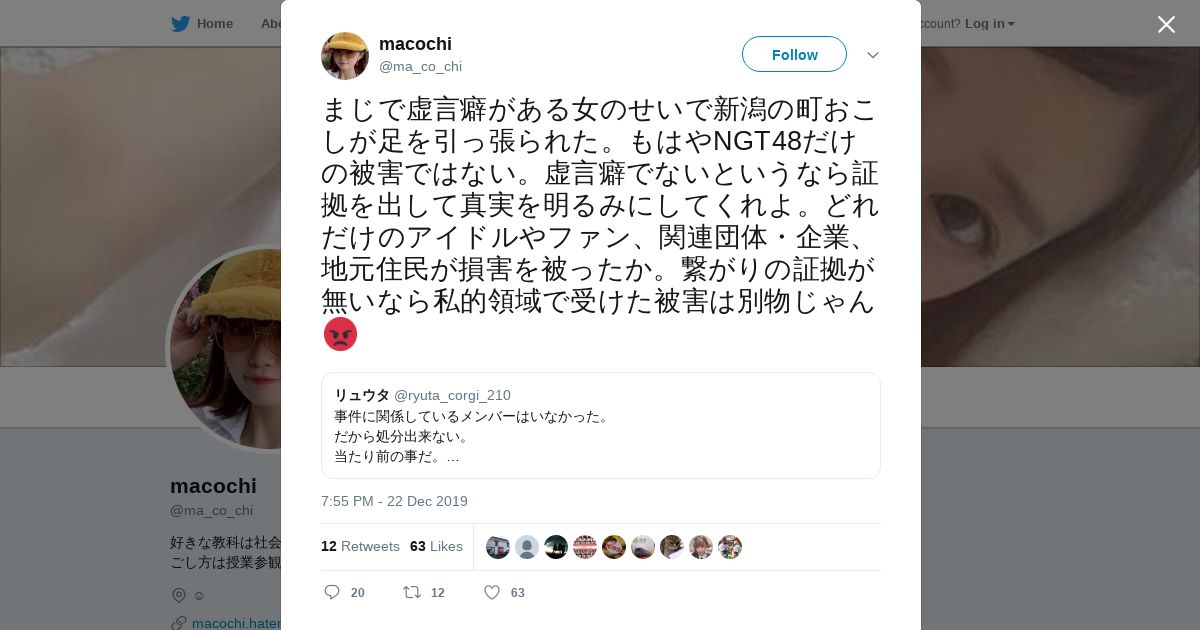1200x630 pixels.
Task: Click the retweet arrows icon
Action: pos(412,592)
